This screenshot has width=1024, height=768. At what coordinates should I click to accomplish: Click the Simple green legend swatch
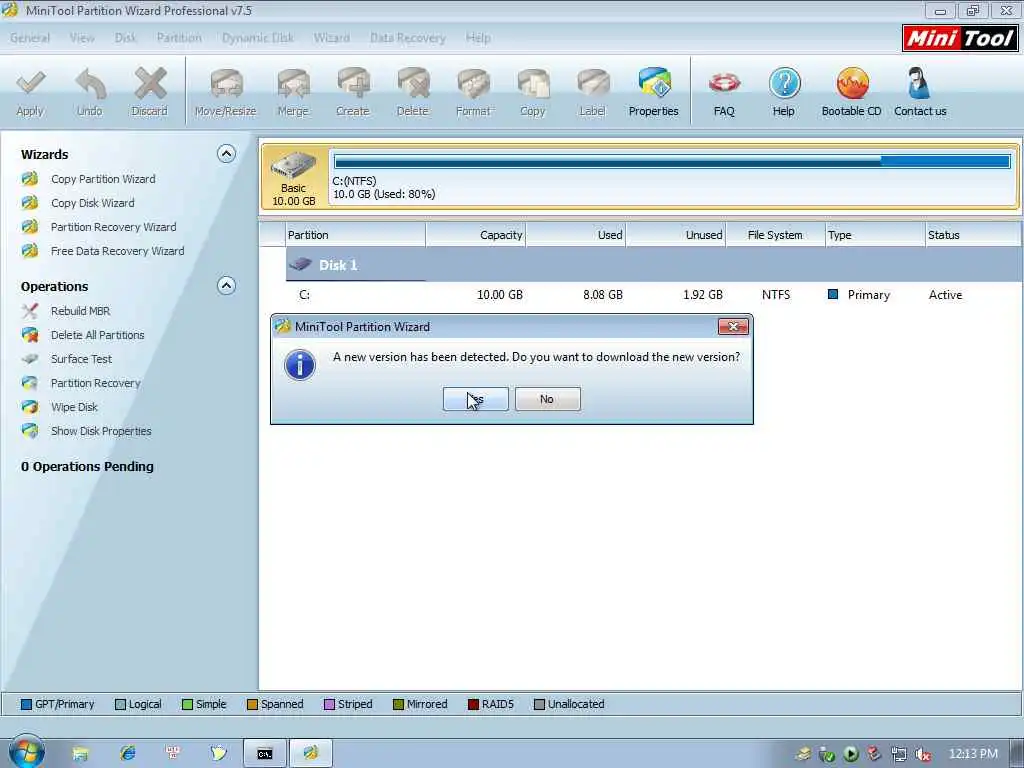point(187,705)
